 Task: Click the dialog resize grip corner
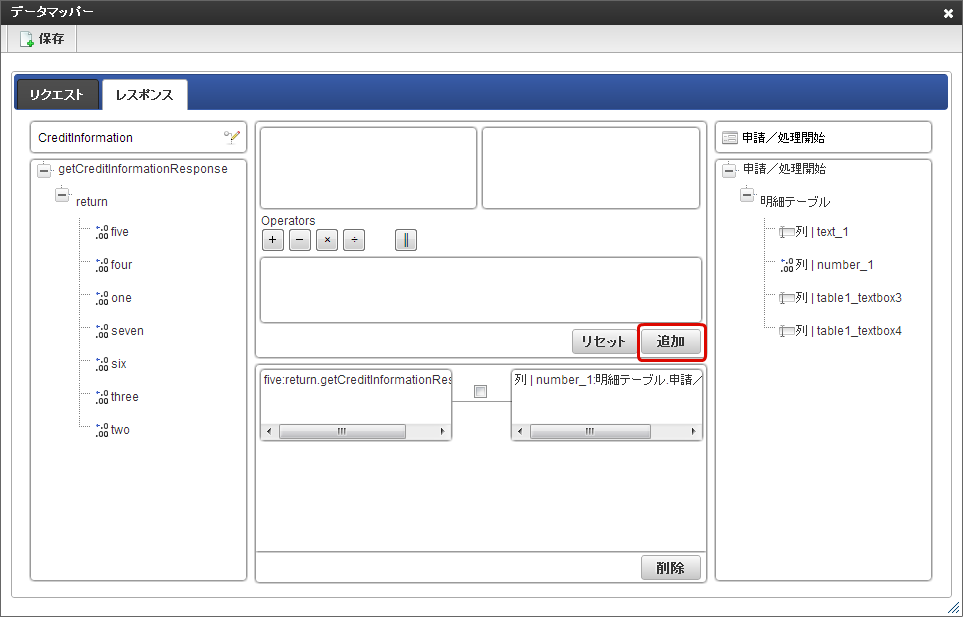tap(954, 608)
